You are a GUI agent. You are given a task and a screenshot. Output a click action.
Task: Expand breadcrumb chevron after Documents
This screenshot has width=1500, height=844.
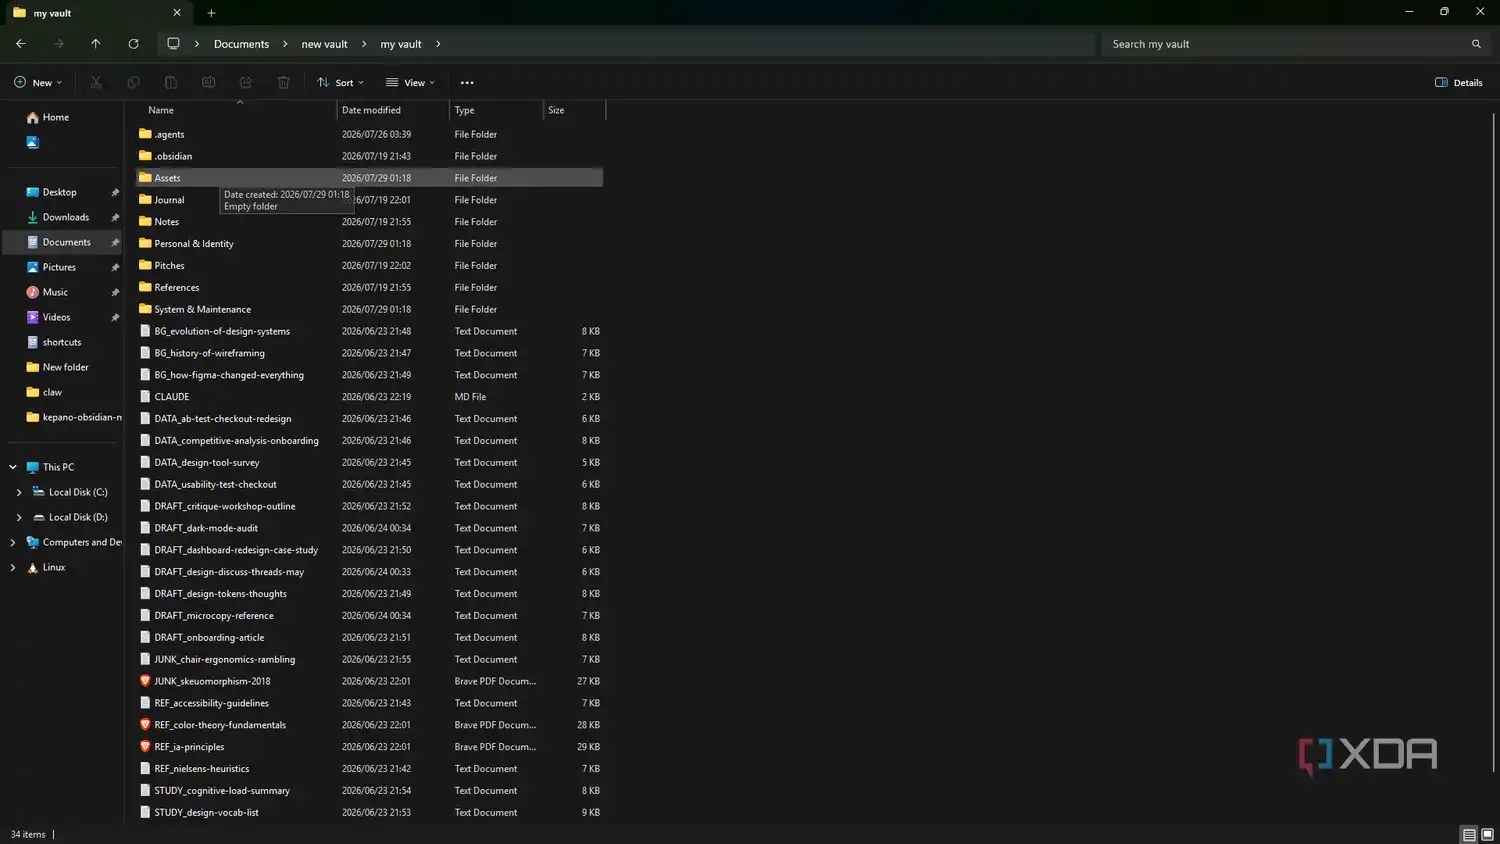point(285,44)
